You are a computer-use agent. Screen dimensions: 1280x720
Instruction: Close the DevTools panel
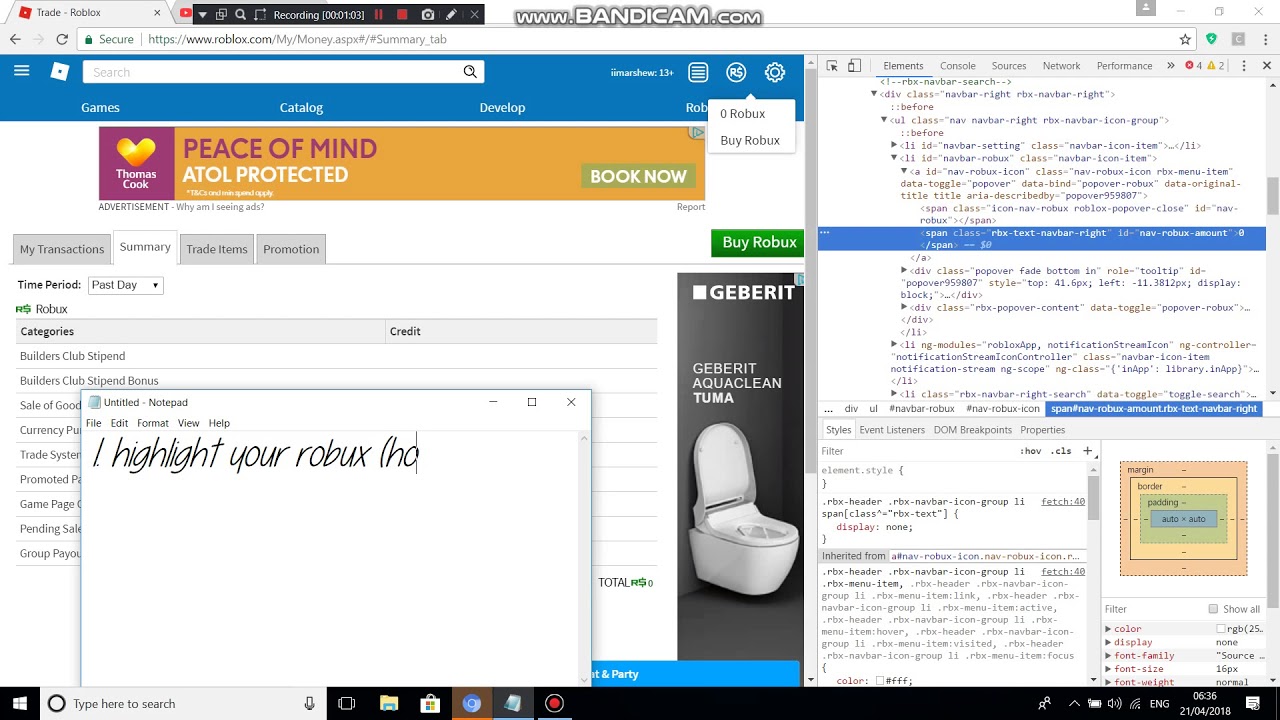(x=1266, y=65)
